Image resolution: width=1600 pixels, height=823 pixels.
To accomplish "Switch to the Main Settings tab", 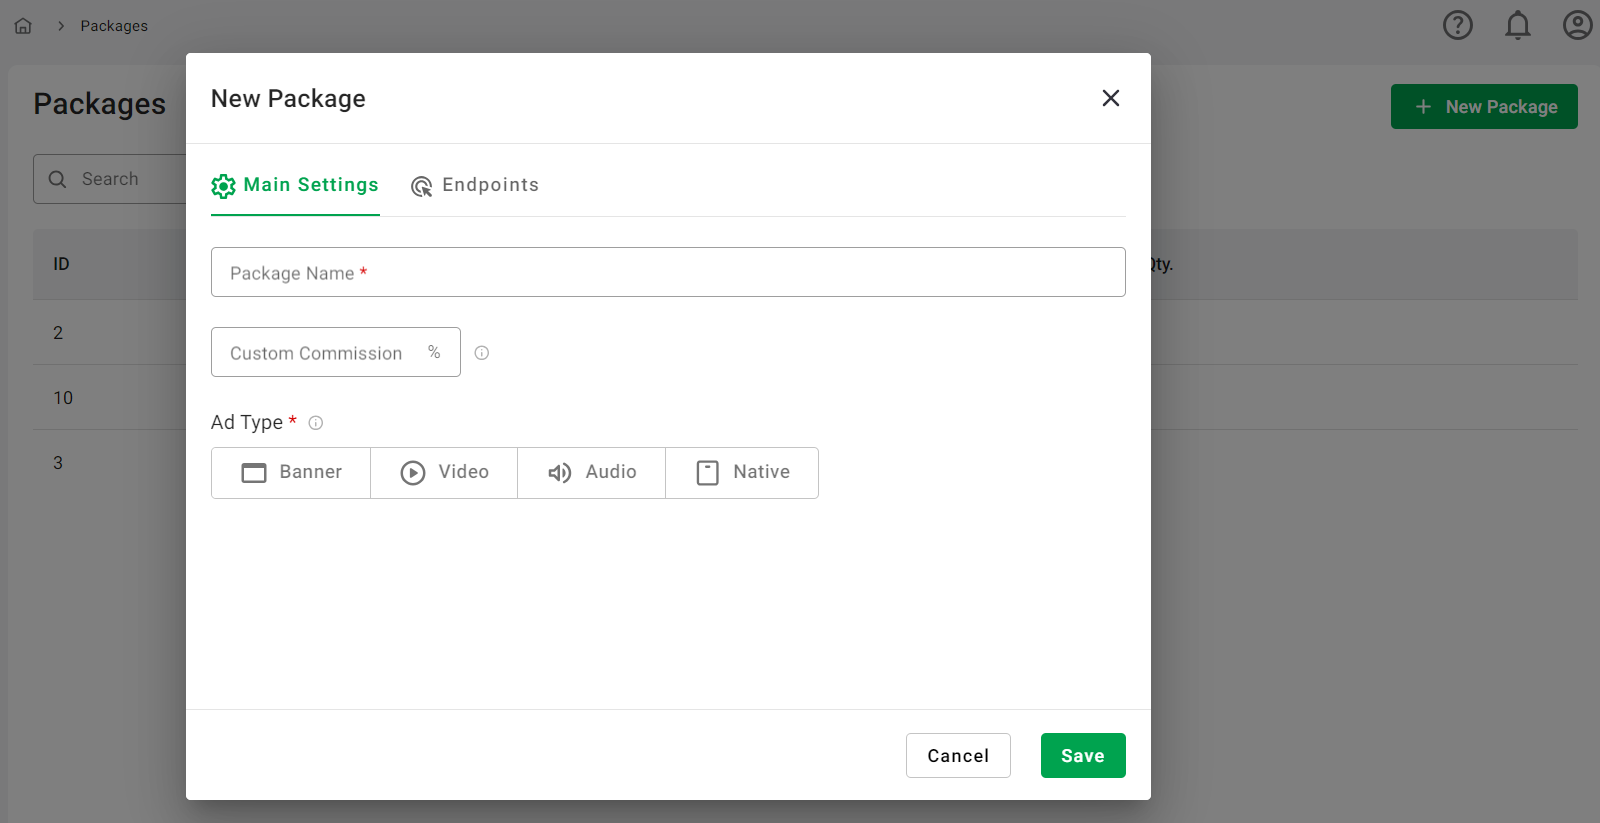I will (x=295, y=185).
